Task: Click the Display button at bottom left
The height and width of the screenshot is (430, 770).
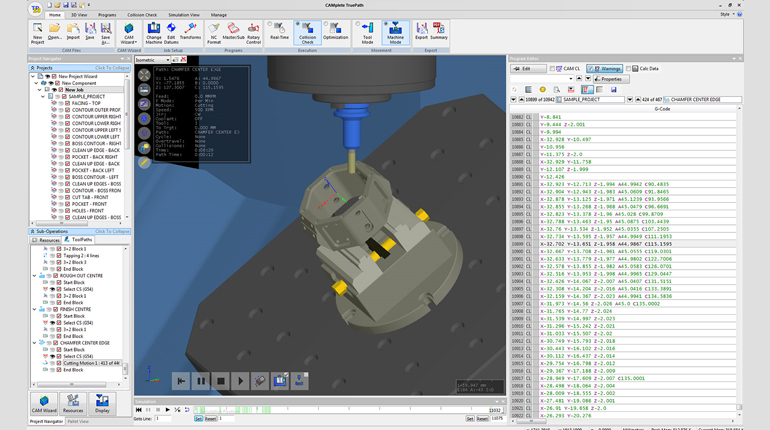Action: (x=102, y=403)
